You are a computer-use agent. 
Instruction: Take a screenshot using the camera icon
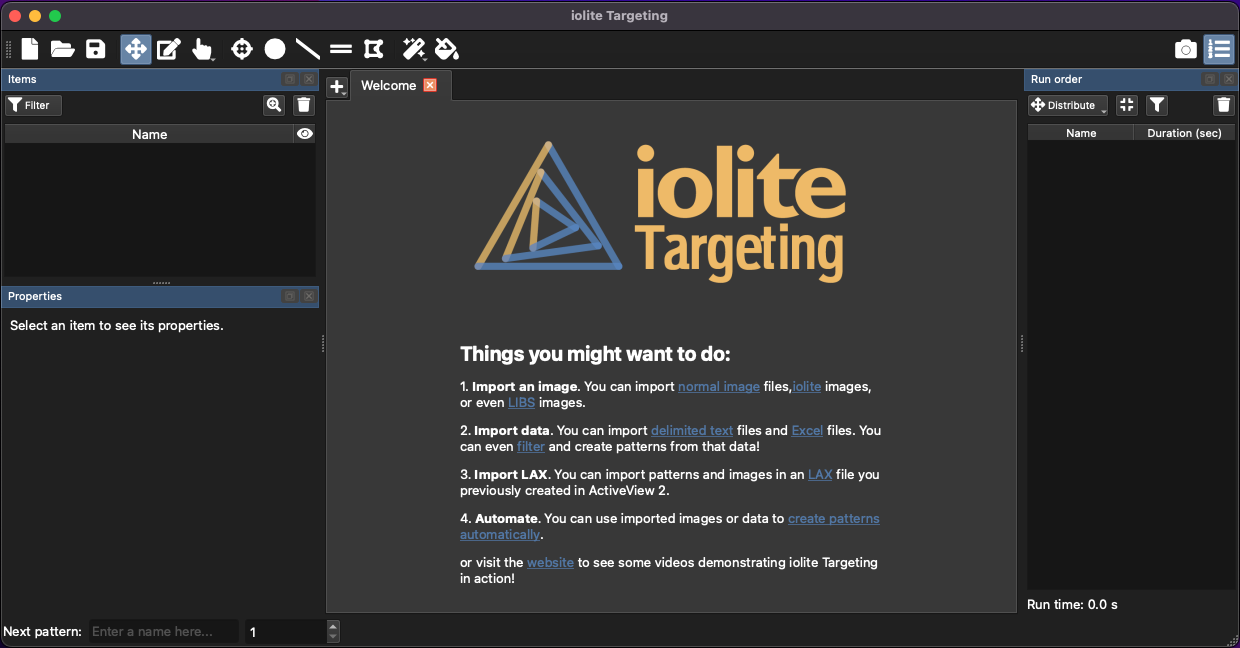click(1185, 49)
